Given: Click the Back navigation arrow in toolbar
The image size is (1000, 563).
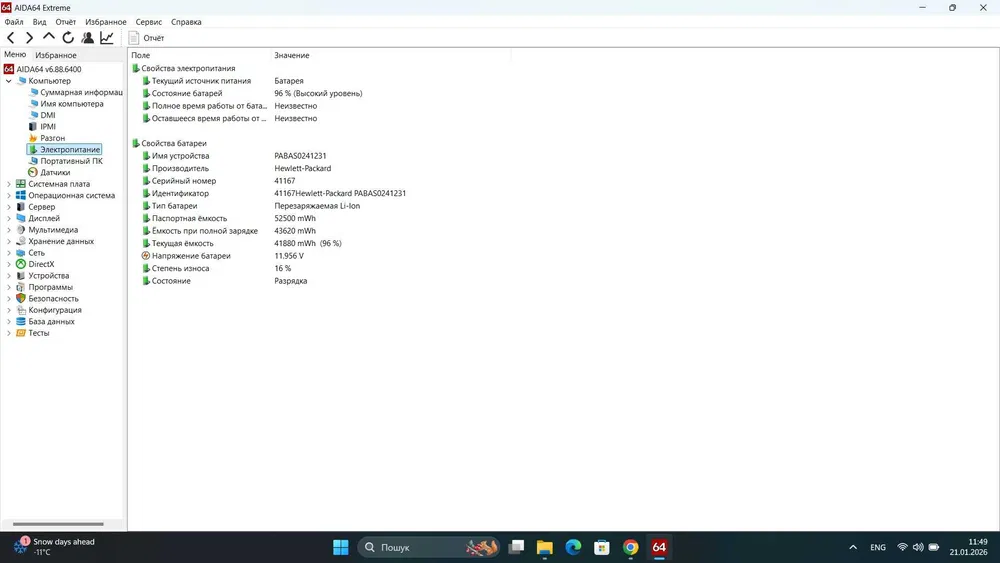Looking at the screenshot, I should [11, 38].
